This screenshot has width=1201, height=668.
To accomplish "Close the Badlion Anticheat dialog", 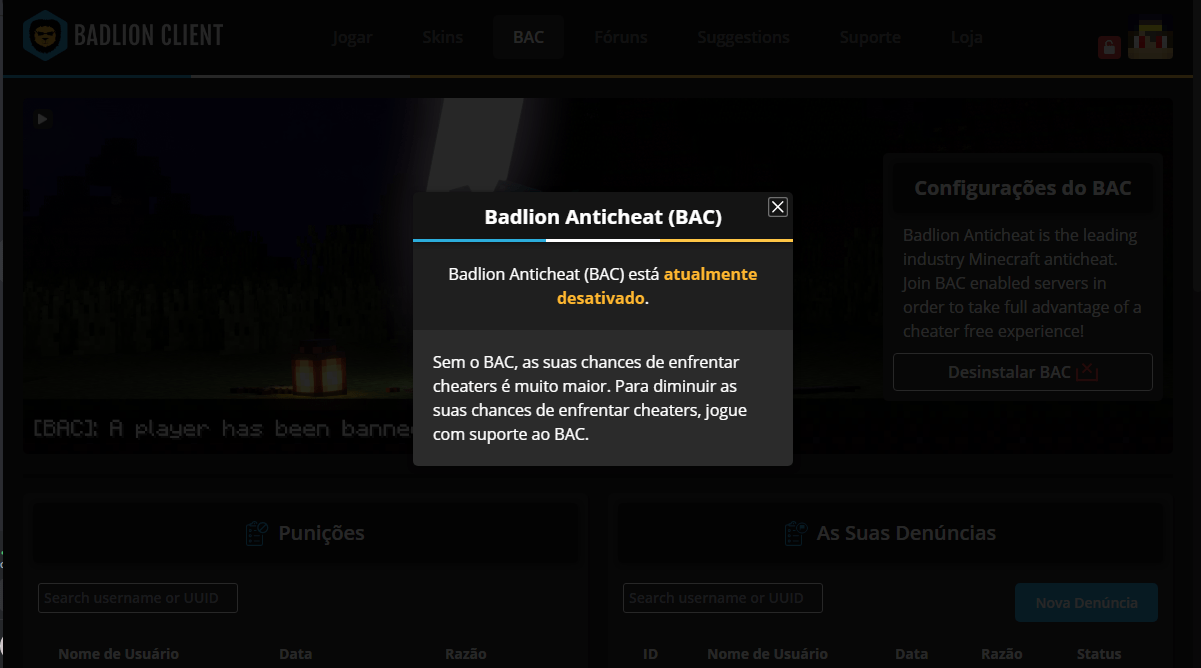I will tap(778, 207).
